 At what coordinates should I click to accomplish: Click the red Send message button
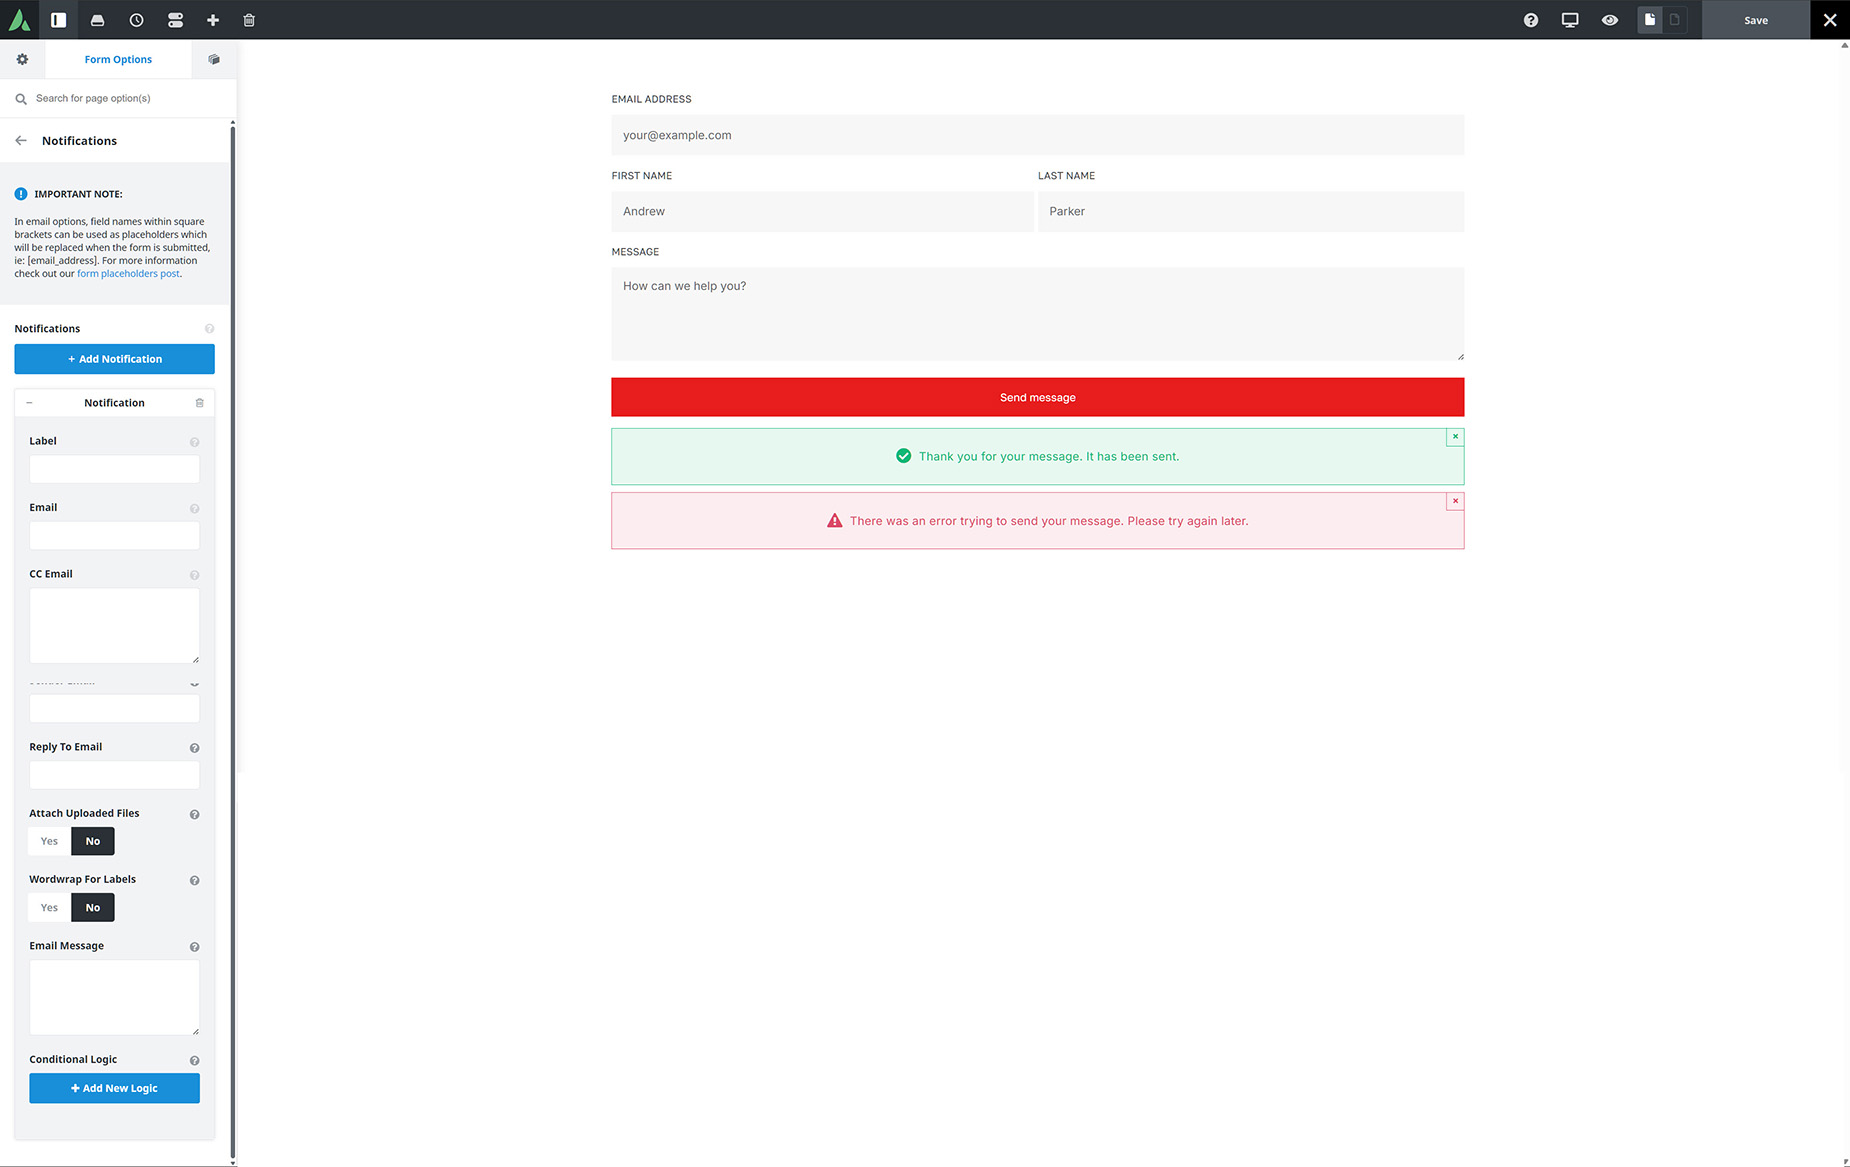1037,397
